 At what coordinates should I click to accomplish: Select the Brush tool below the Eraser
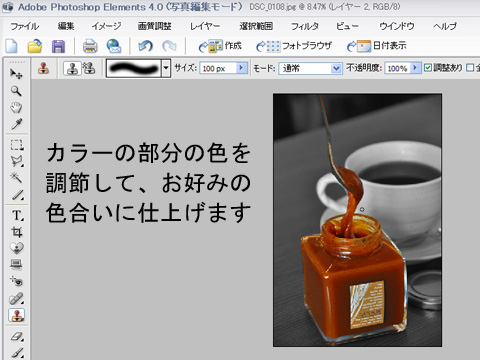pos(16,353)
